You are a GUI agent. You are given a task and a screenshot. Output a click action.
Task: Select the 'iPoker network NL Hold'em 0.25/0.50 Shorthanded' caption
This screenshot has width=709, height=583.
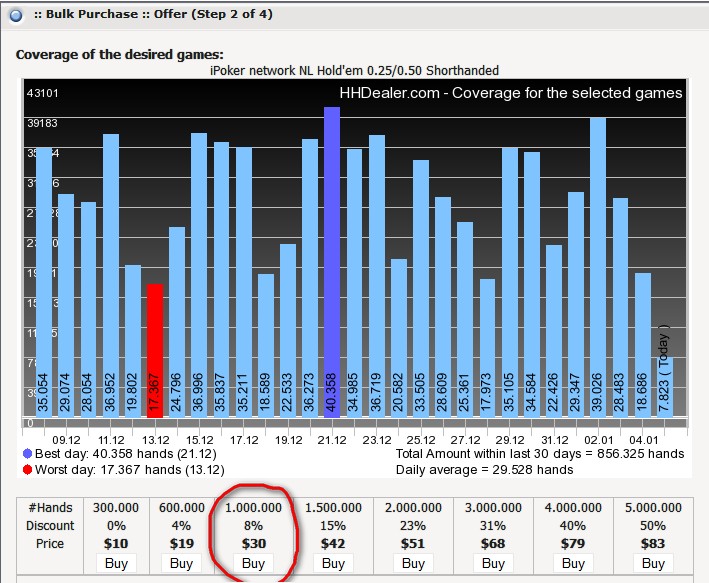click(354, 71)
